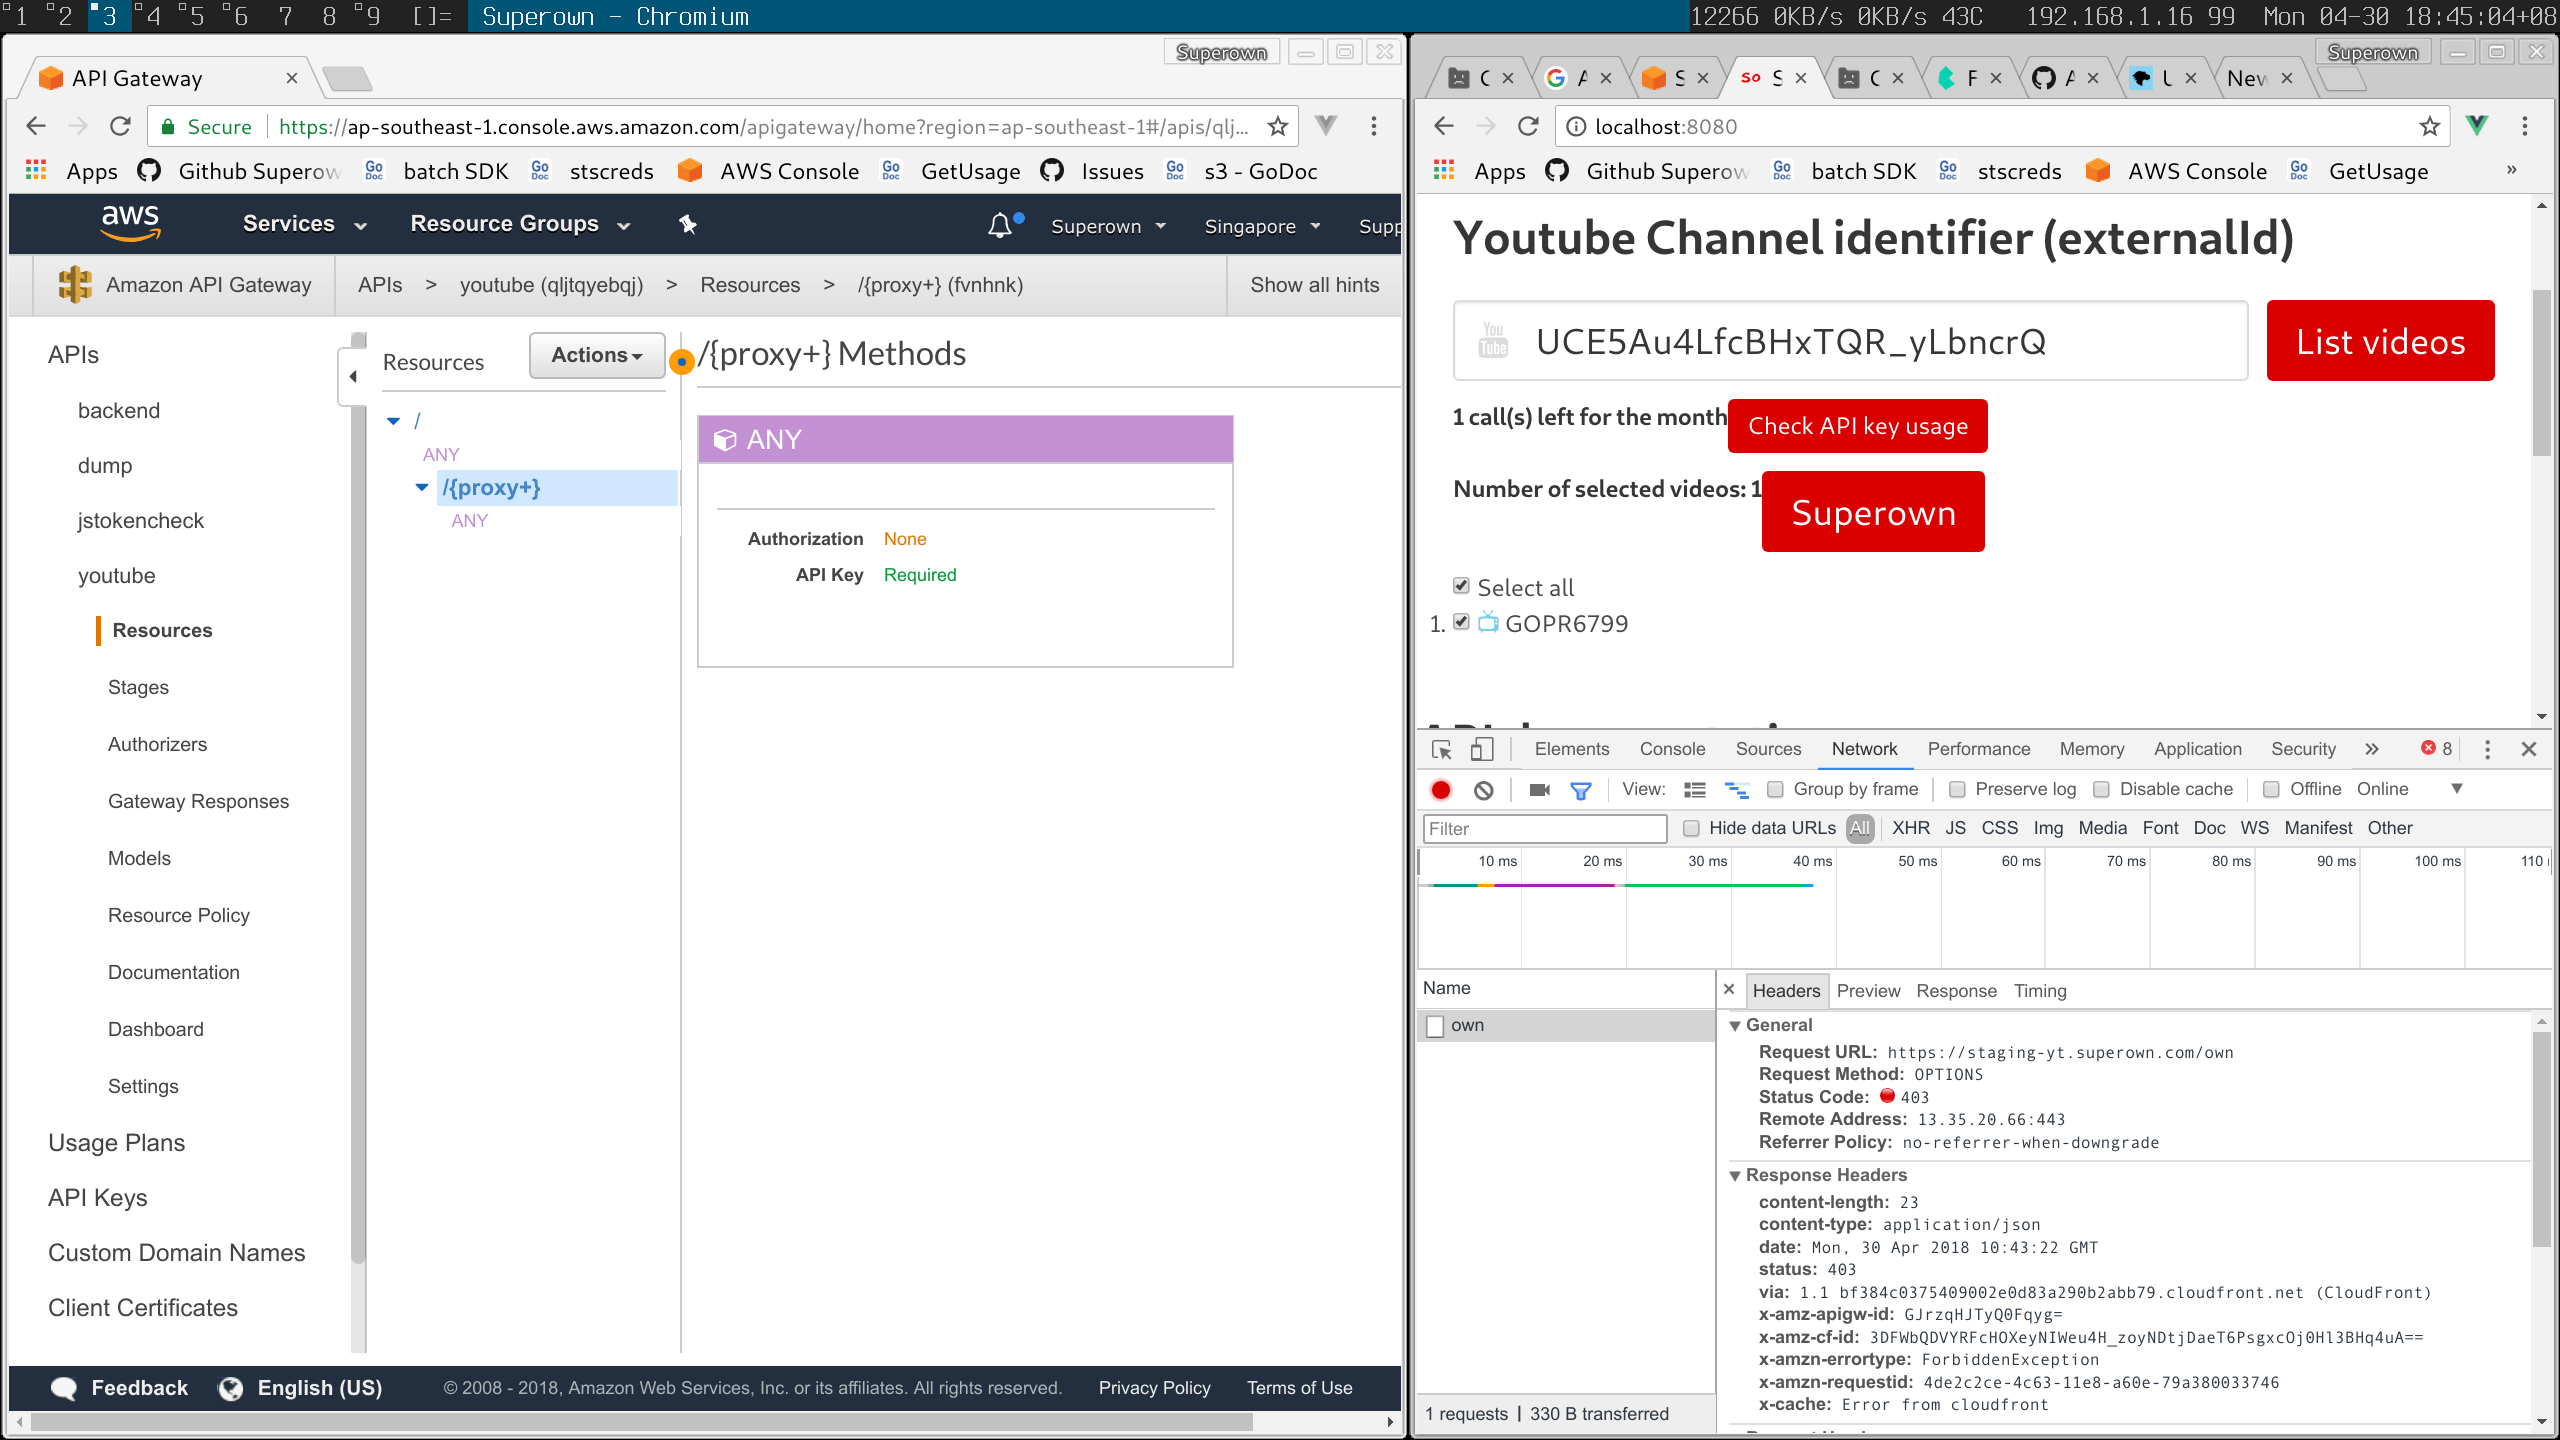Click the AWS pin shortcuts icon
Screen dimensions: 2560x1440
687,224
